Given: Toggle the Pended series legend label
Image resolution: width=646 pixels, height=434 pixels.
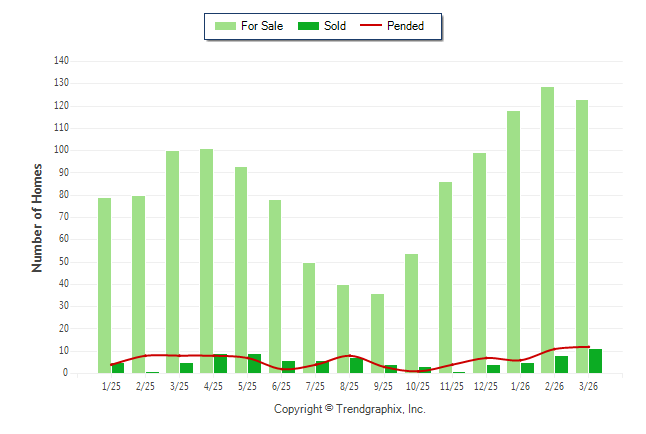Looking at the screenshot, I should (x=406, y=26).
